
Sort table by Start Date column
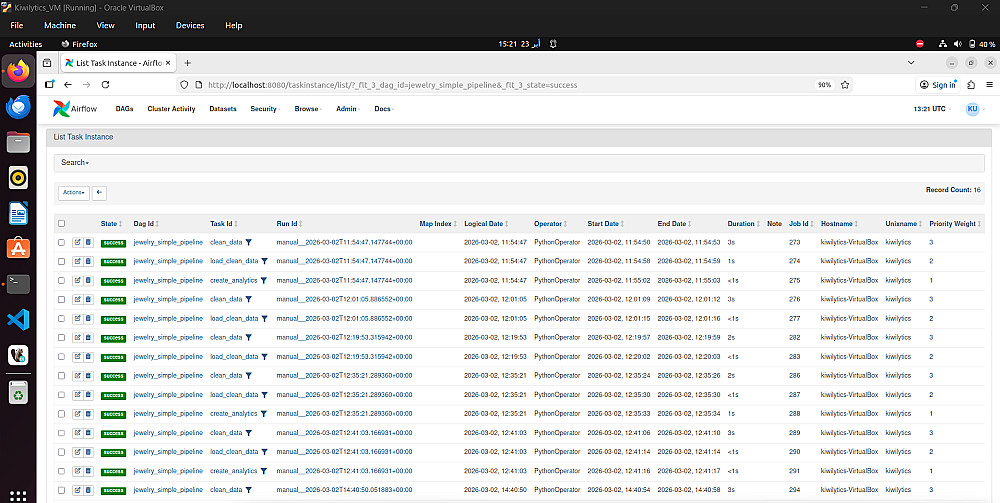tap(603, 224)
